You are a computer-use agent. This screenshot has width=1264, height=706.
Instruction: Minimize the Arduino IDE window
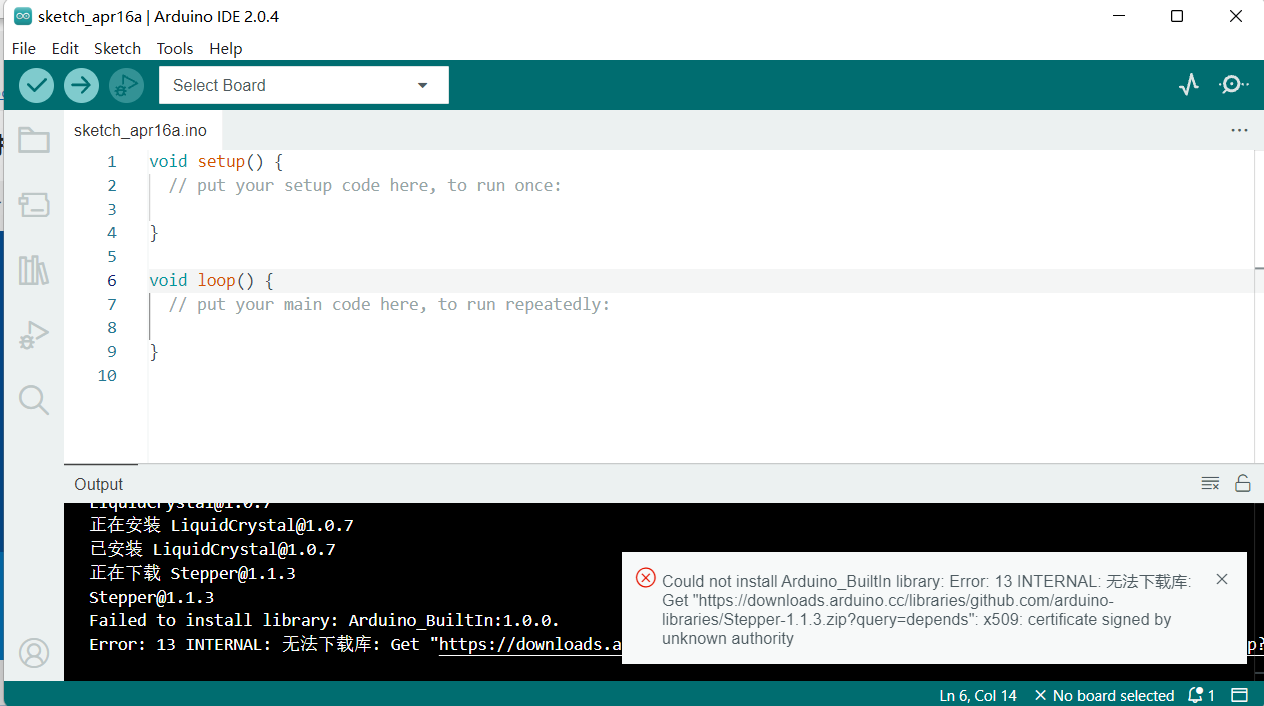click(1120, 16)
